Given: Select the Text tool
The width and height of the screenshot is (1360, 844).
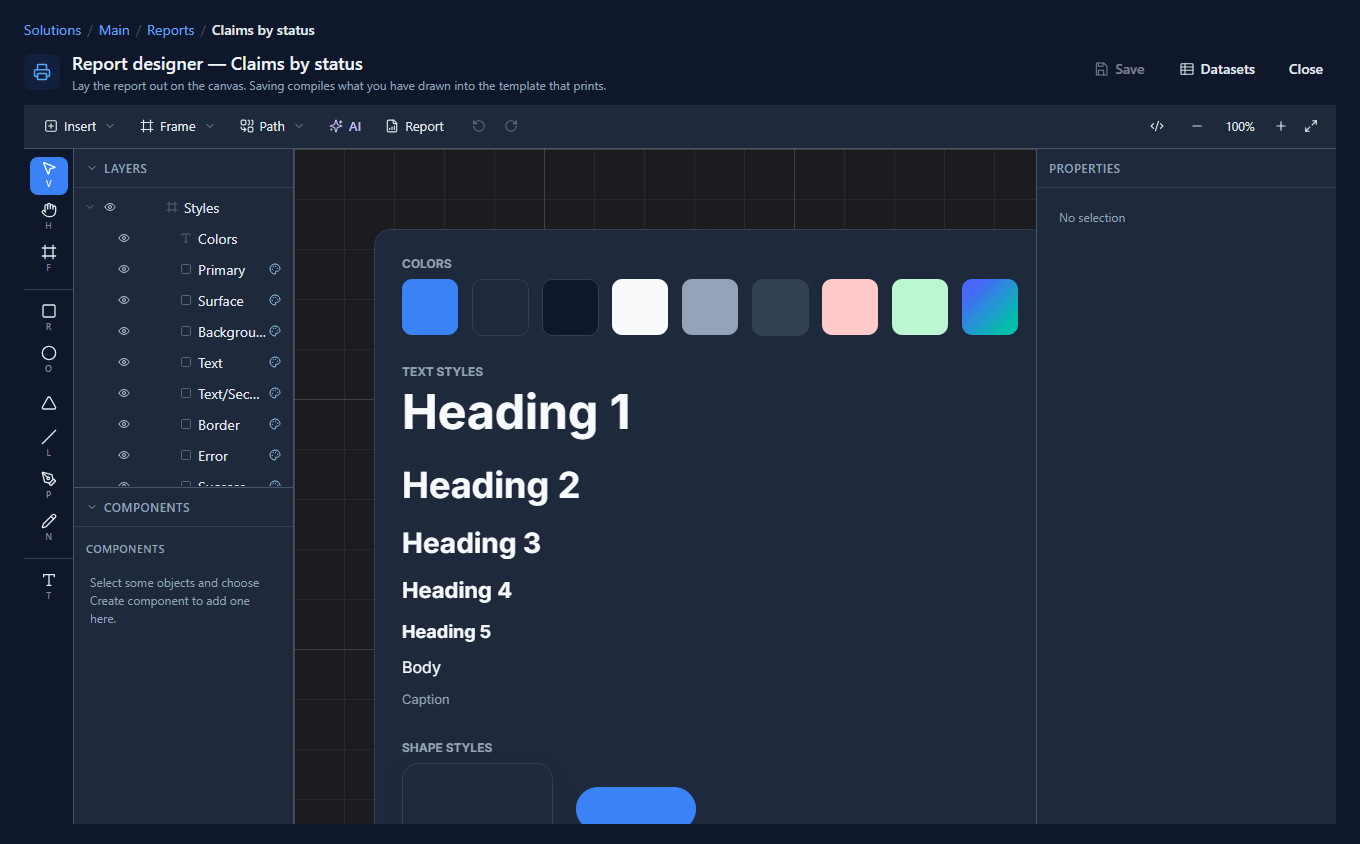Looking at the screenshot, I should pos(49,585).
